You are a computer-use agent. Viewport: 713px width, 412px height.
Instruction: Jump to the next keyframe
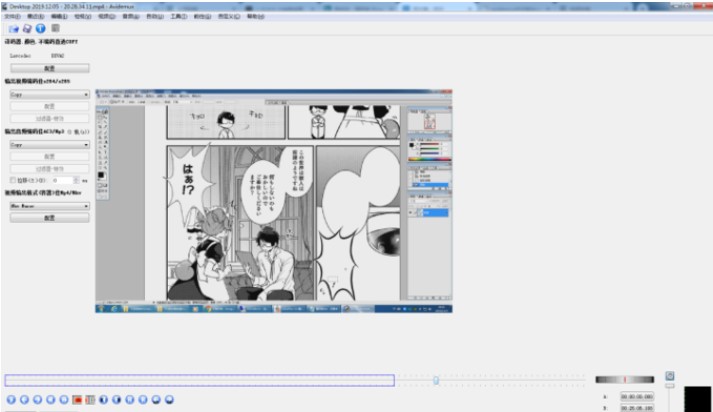tap(64, 400)
